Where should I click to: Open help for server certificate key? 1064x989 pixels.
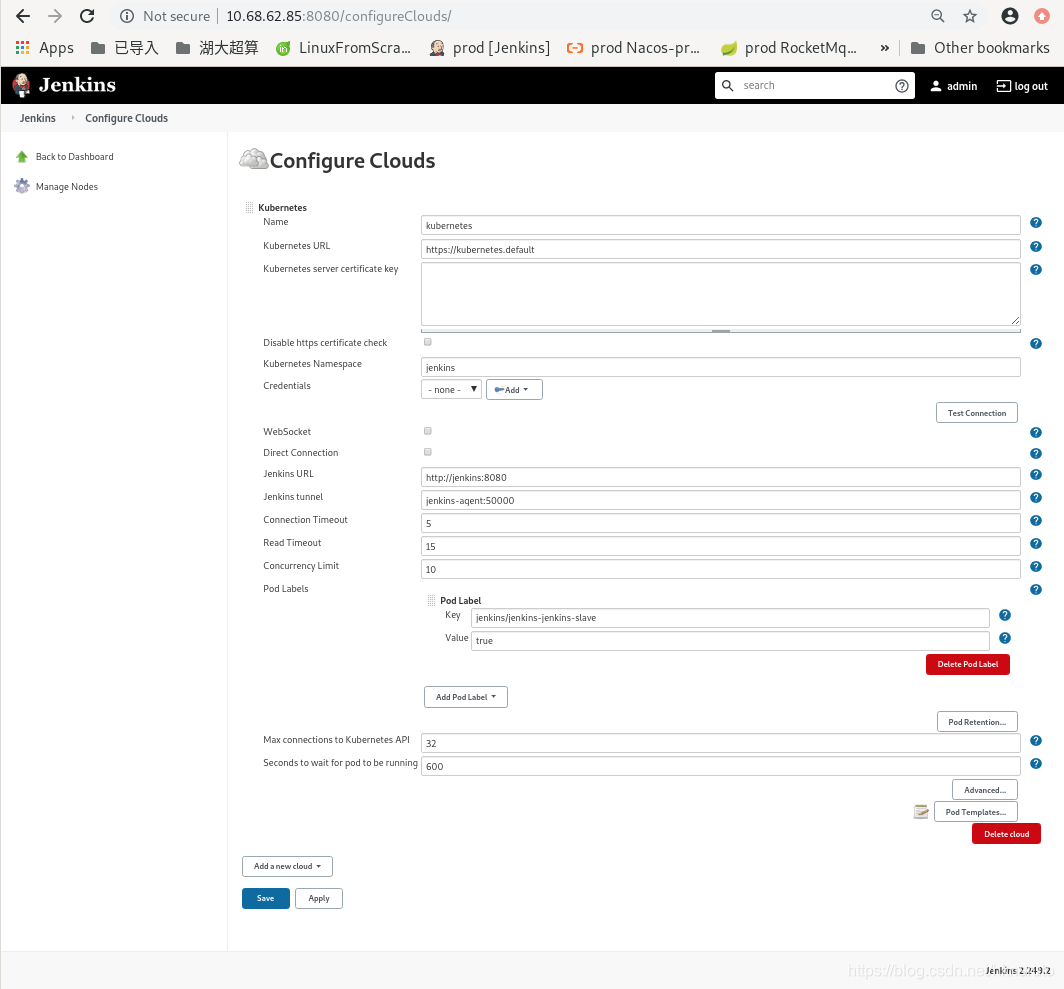(x=1036, y=269)
